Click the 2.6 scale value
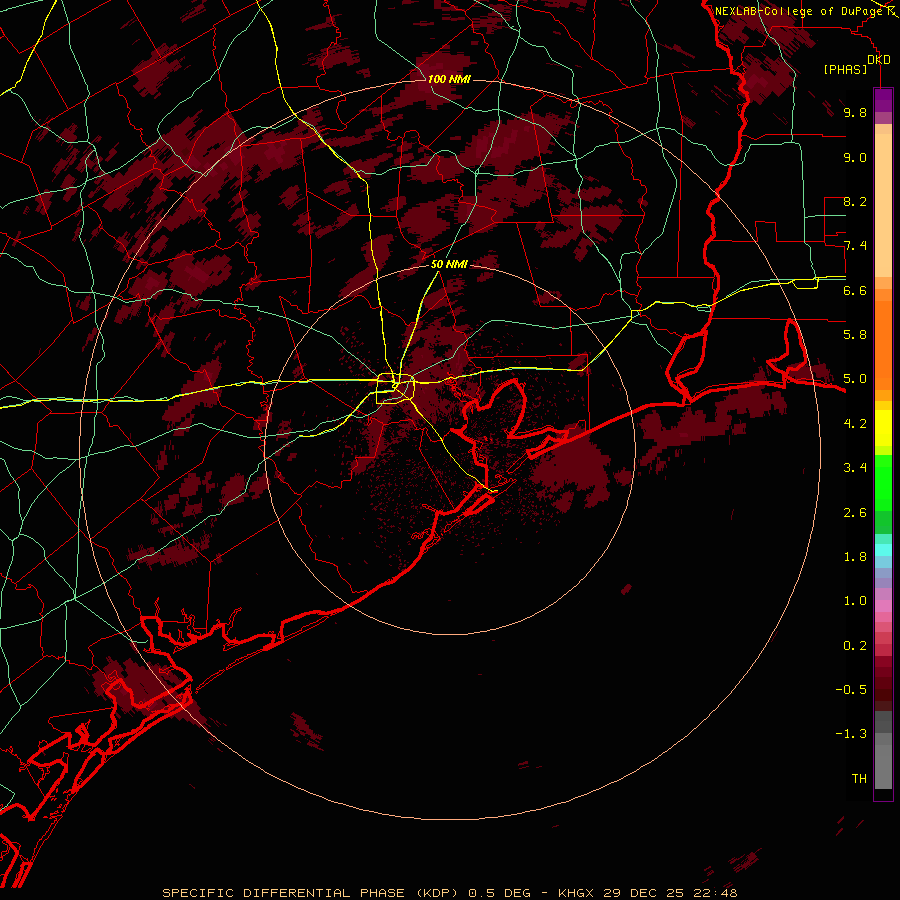 coord(855,513)
